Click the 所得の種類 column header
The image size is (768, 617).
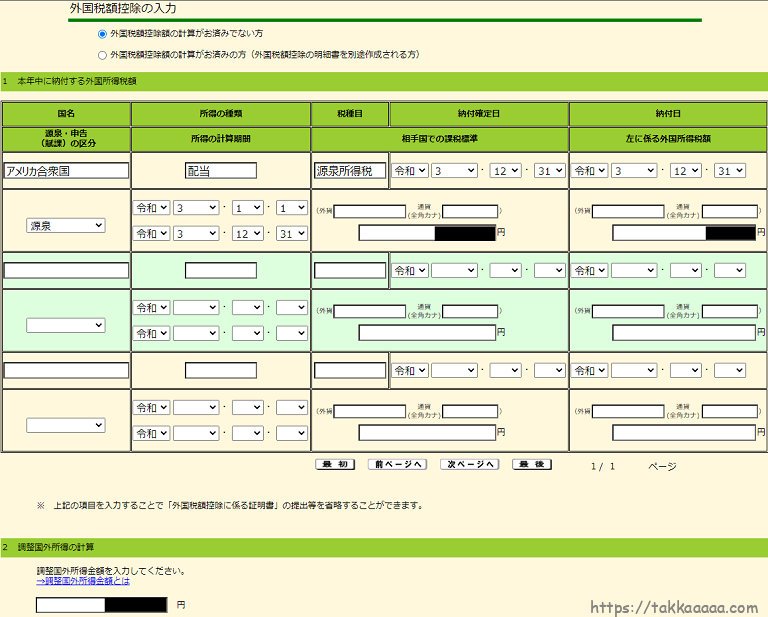(x=221, y=114)
